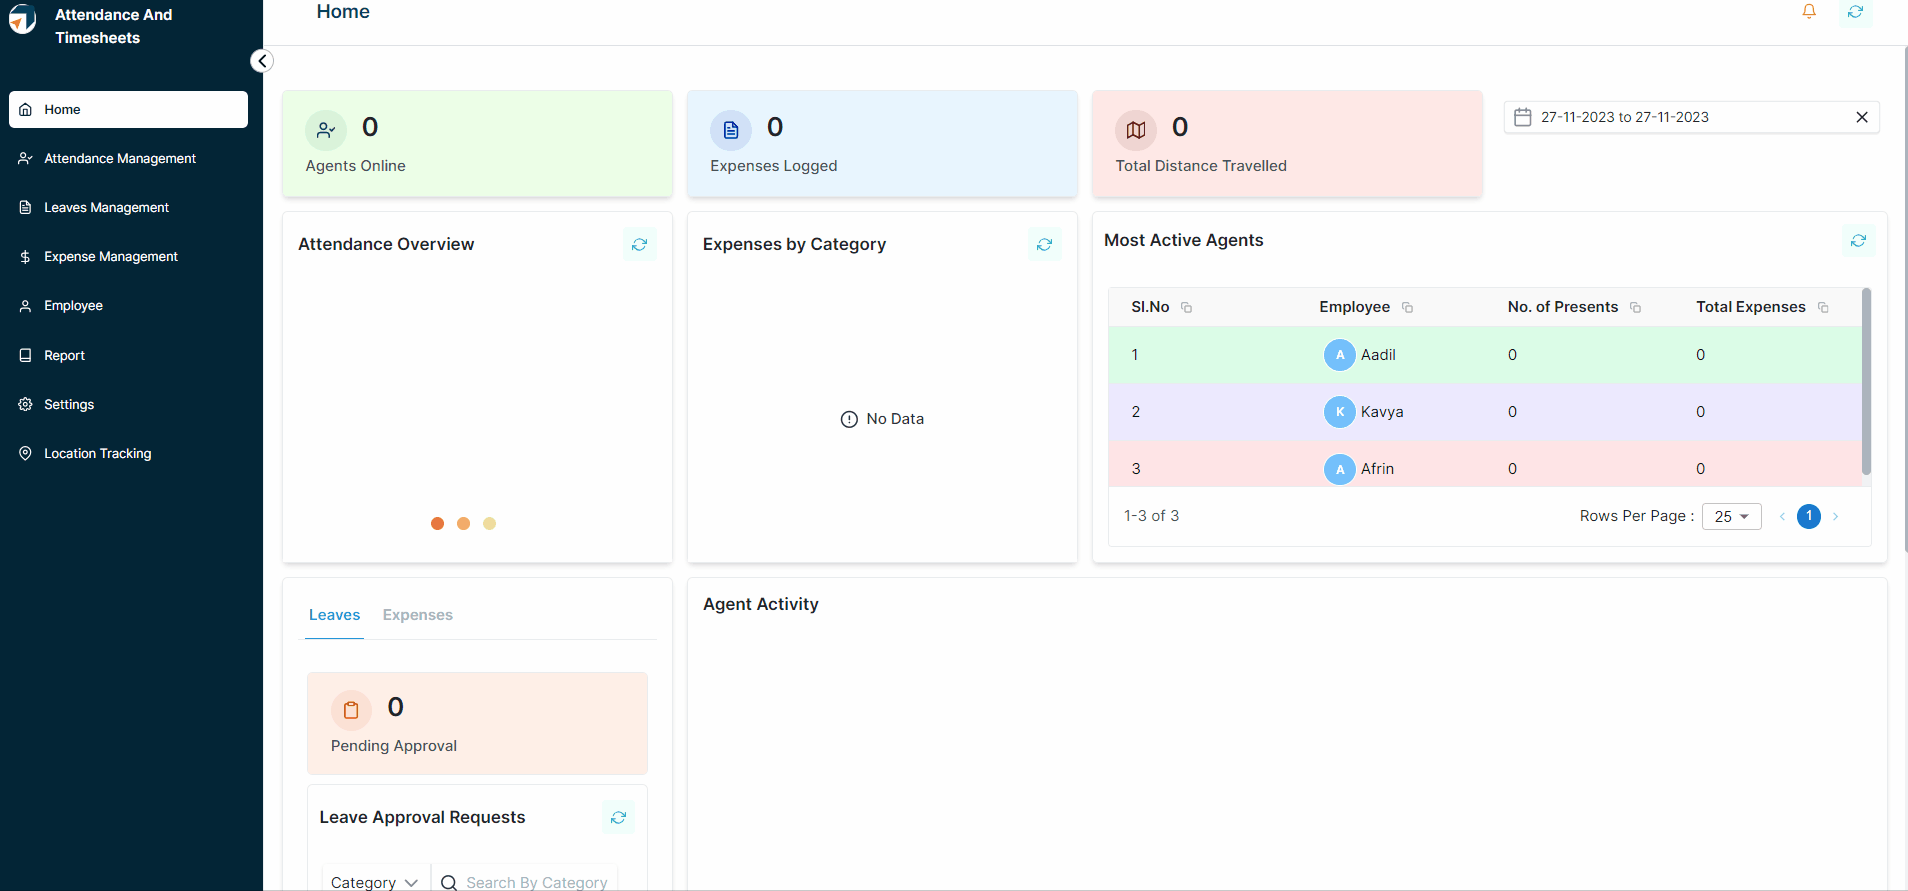Click the Most Active Agents table scrollbar
Screen dimensions: 1908x891
1866,381
